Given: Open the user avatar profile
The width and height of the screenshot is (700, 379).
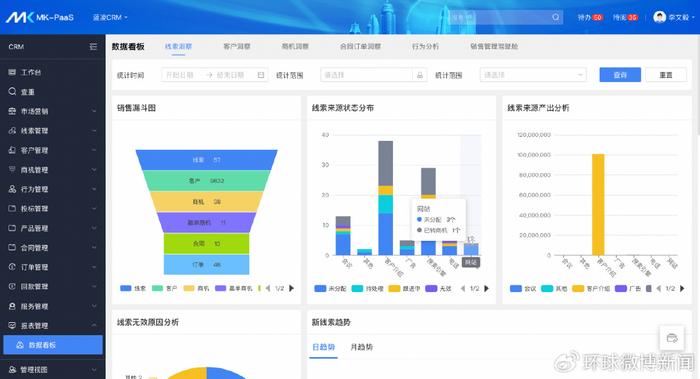Looking at the screenshot, I should 659,17.
